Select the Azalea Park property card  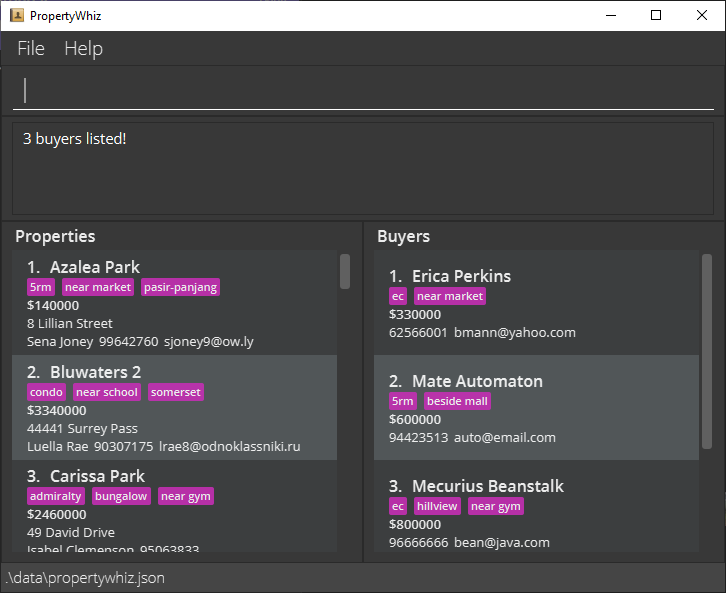(175, 303)
